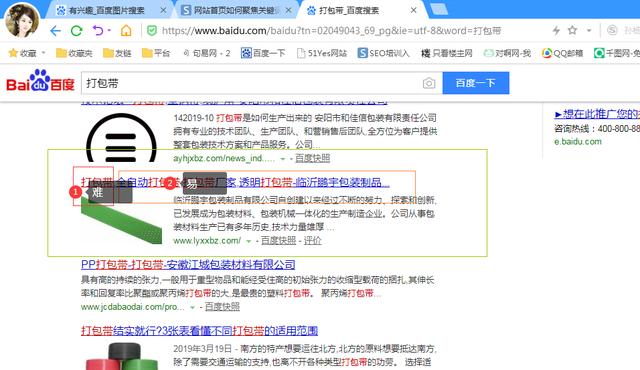Open the dropdown arrow right of the star
This screenshot has width=640, height=370.
point(589,31)
